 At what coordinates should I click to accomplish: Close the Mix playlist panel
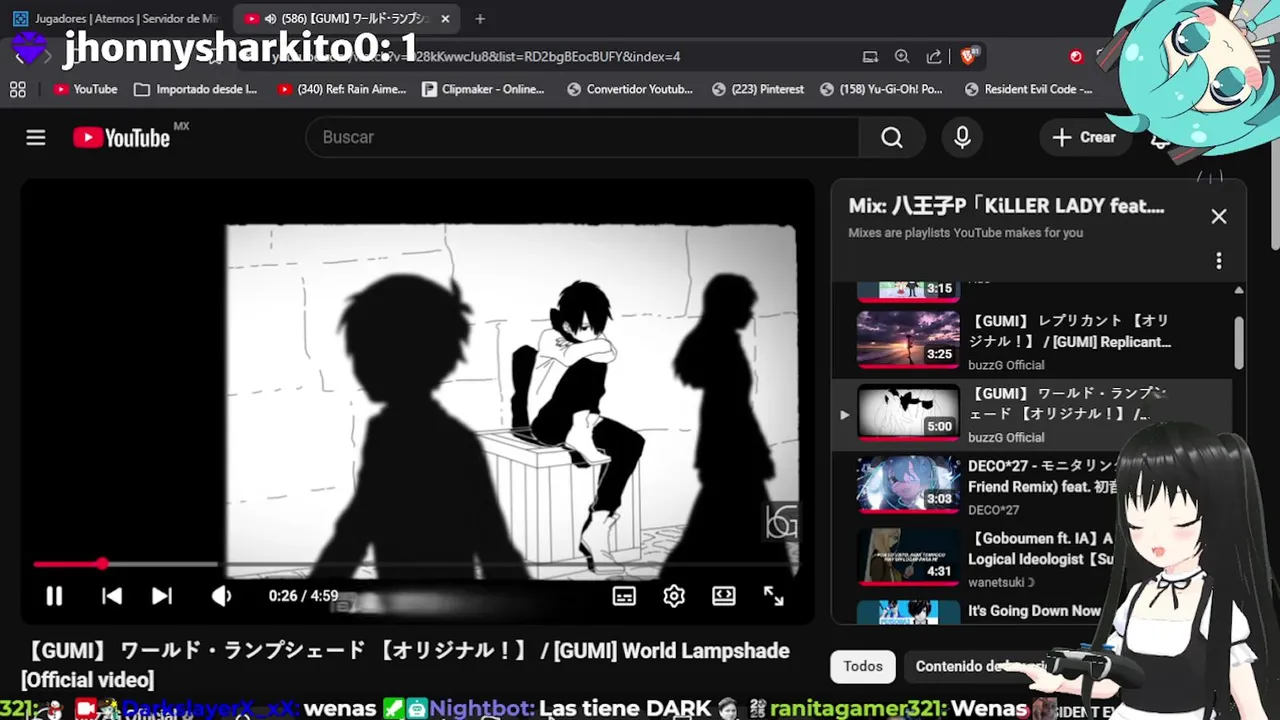(x=1218, y=216)
